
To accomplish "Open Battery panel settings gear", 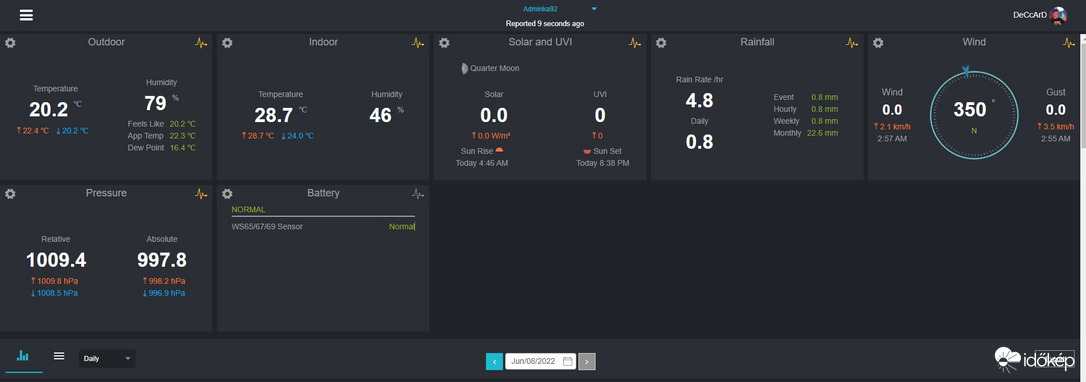I will click(x=227, y=194).
